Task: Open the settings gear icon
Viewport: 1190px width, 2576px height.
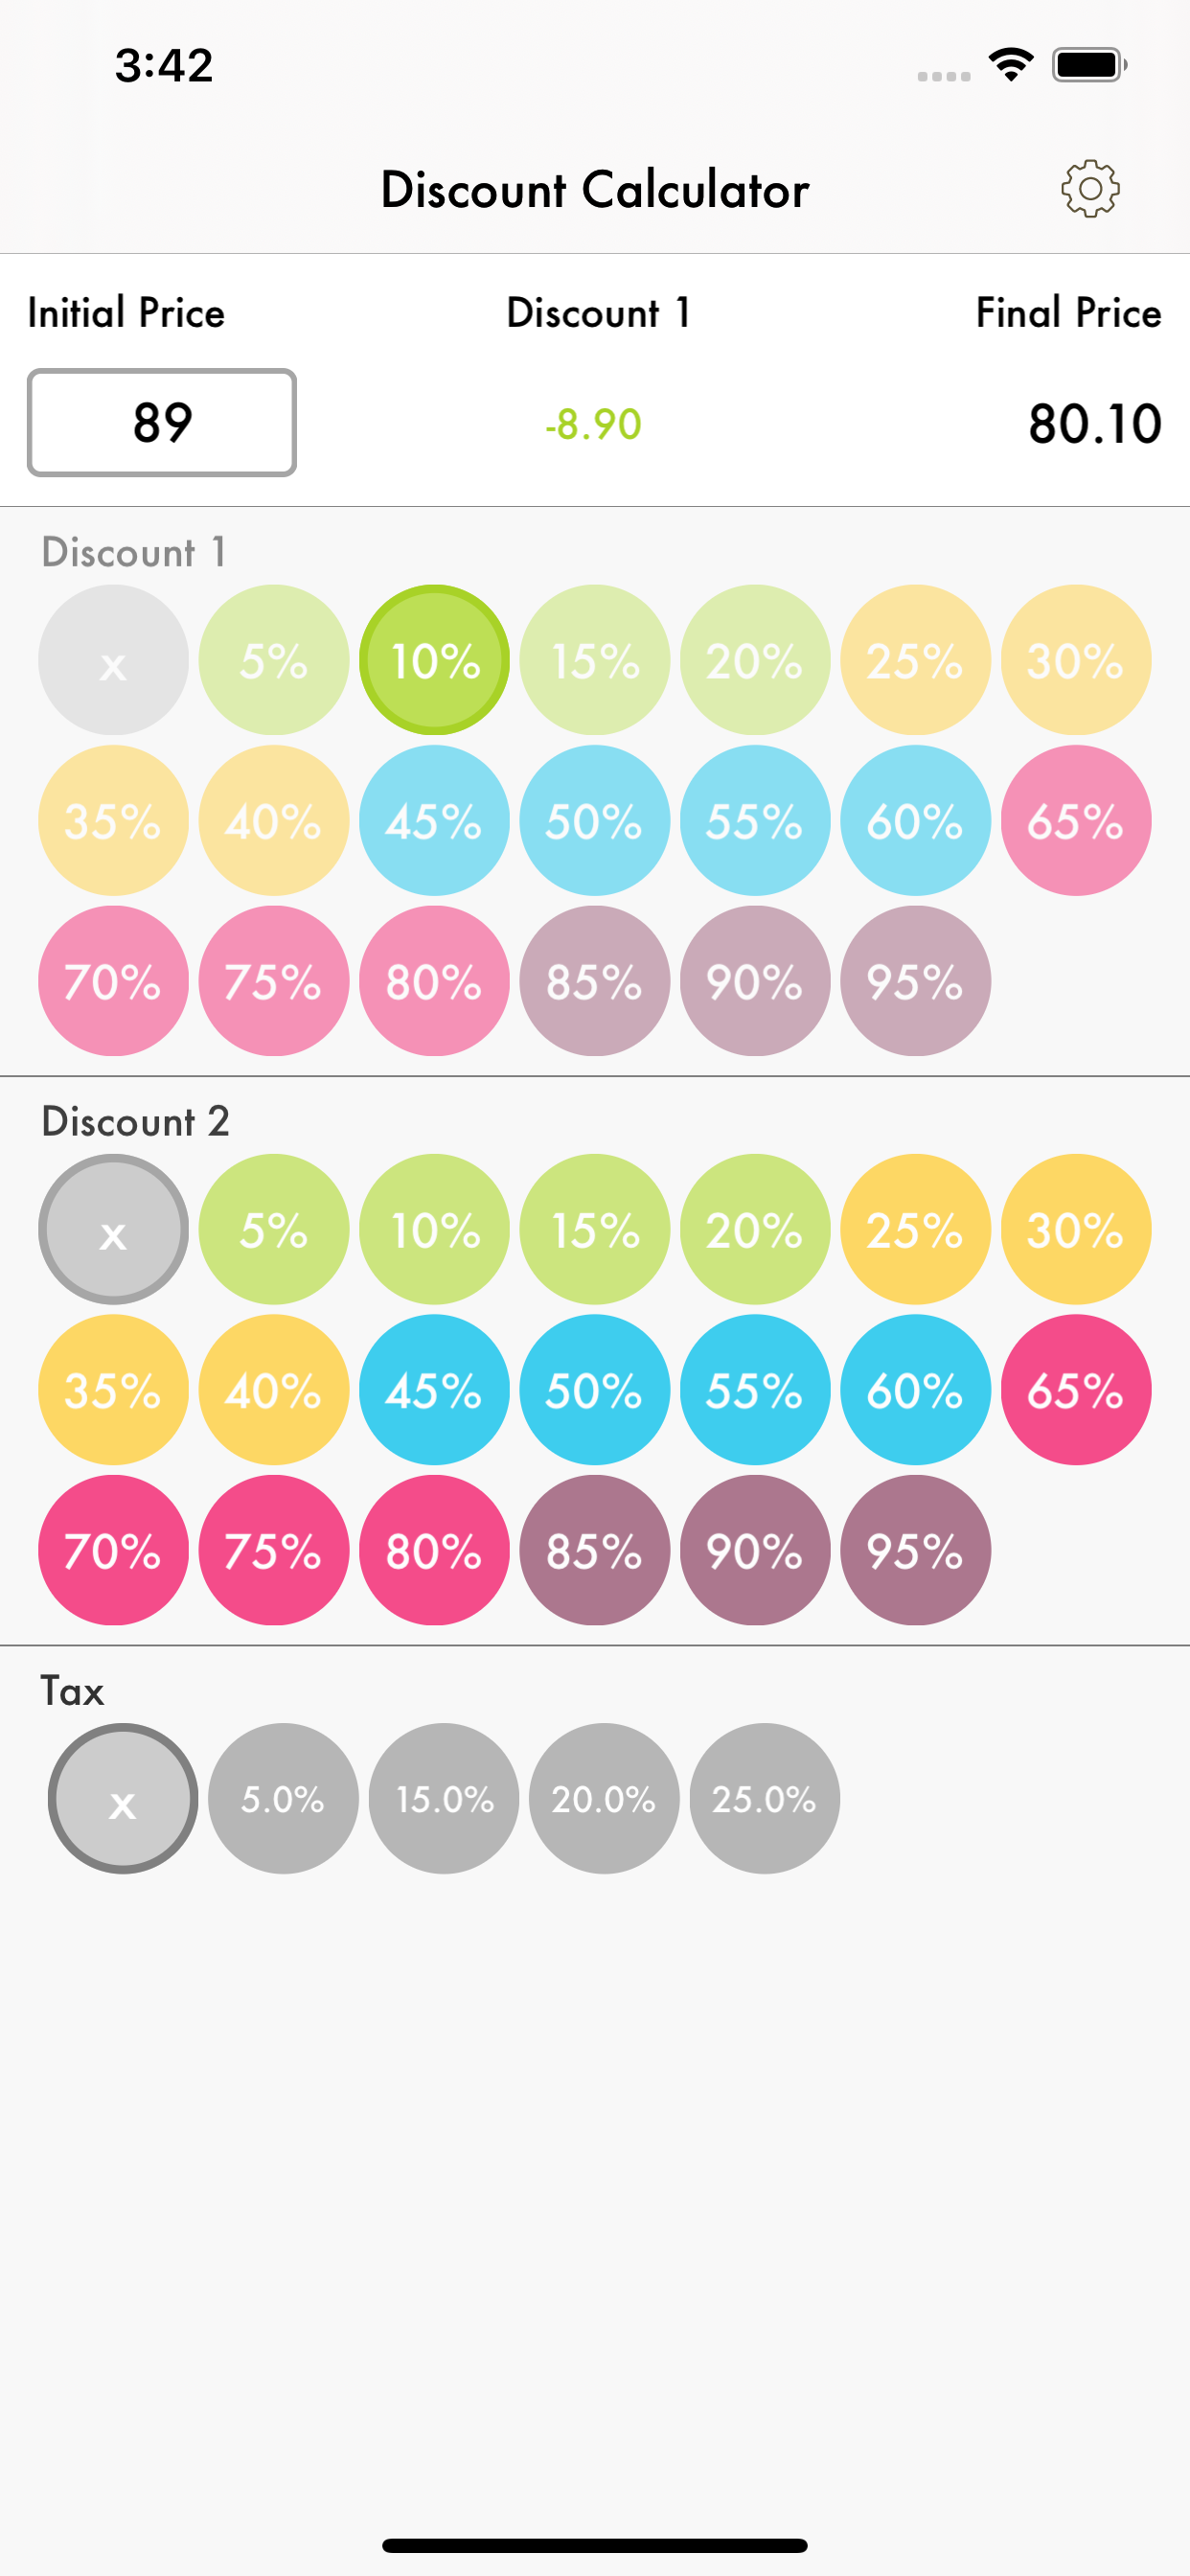Action: [x=1090, y=188]
